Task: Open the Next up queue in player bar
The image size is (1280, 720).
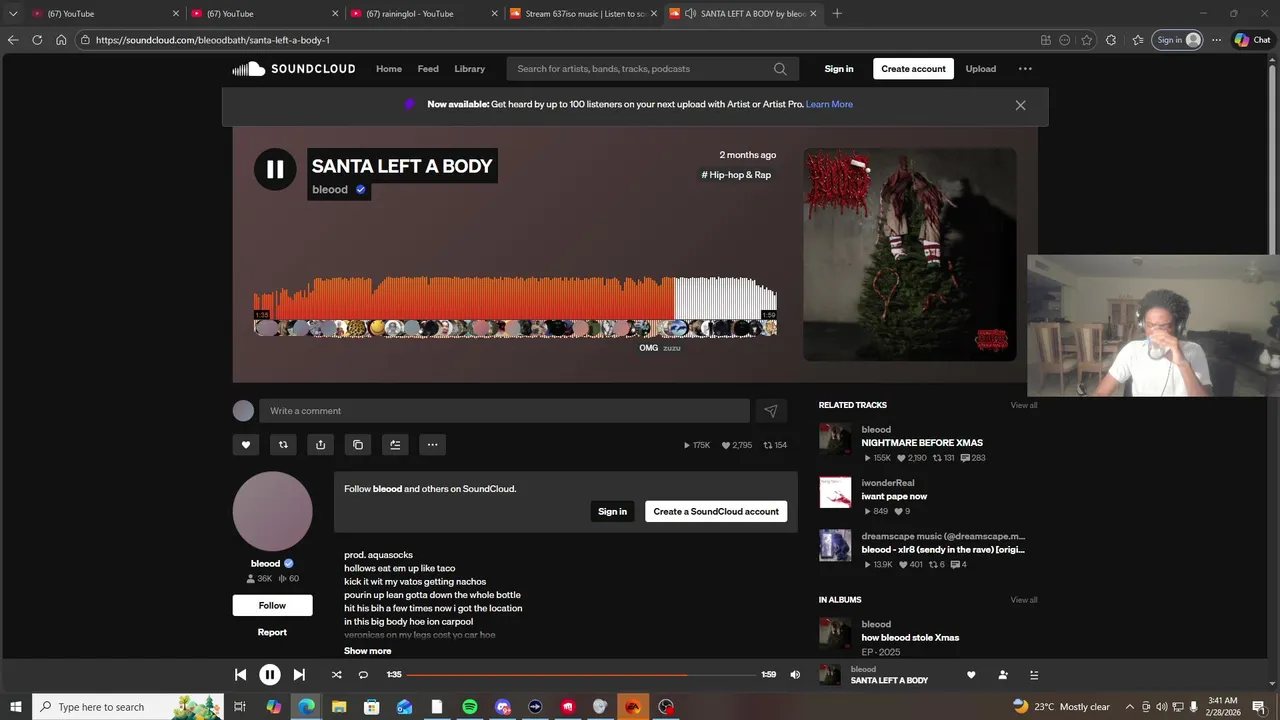Action: pos(1034,675)
